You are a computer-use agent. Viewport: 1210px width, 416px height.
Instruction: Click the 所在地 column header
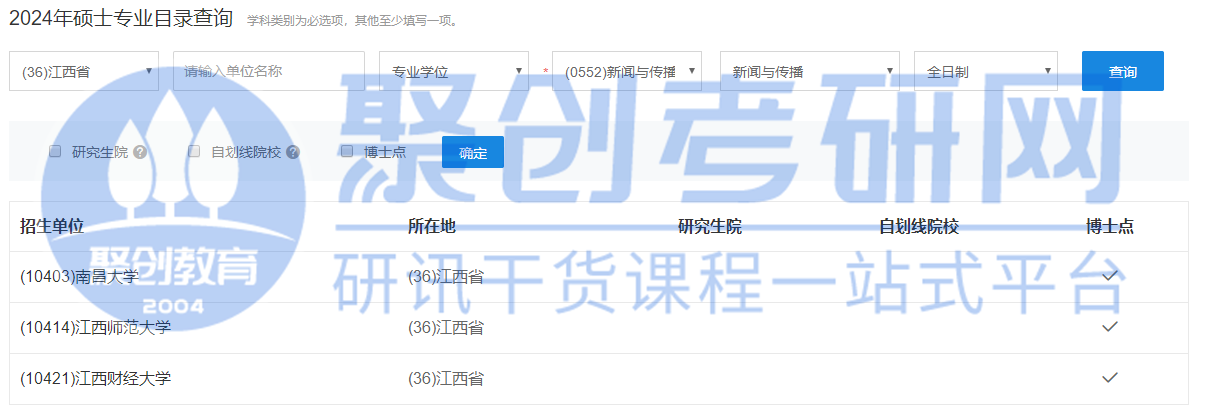(432, 226)
